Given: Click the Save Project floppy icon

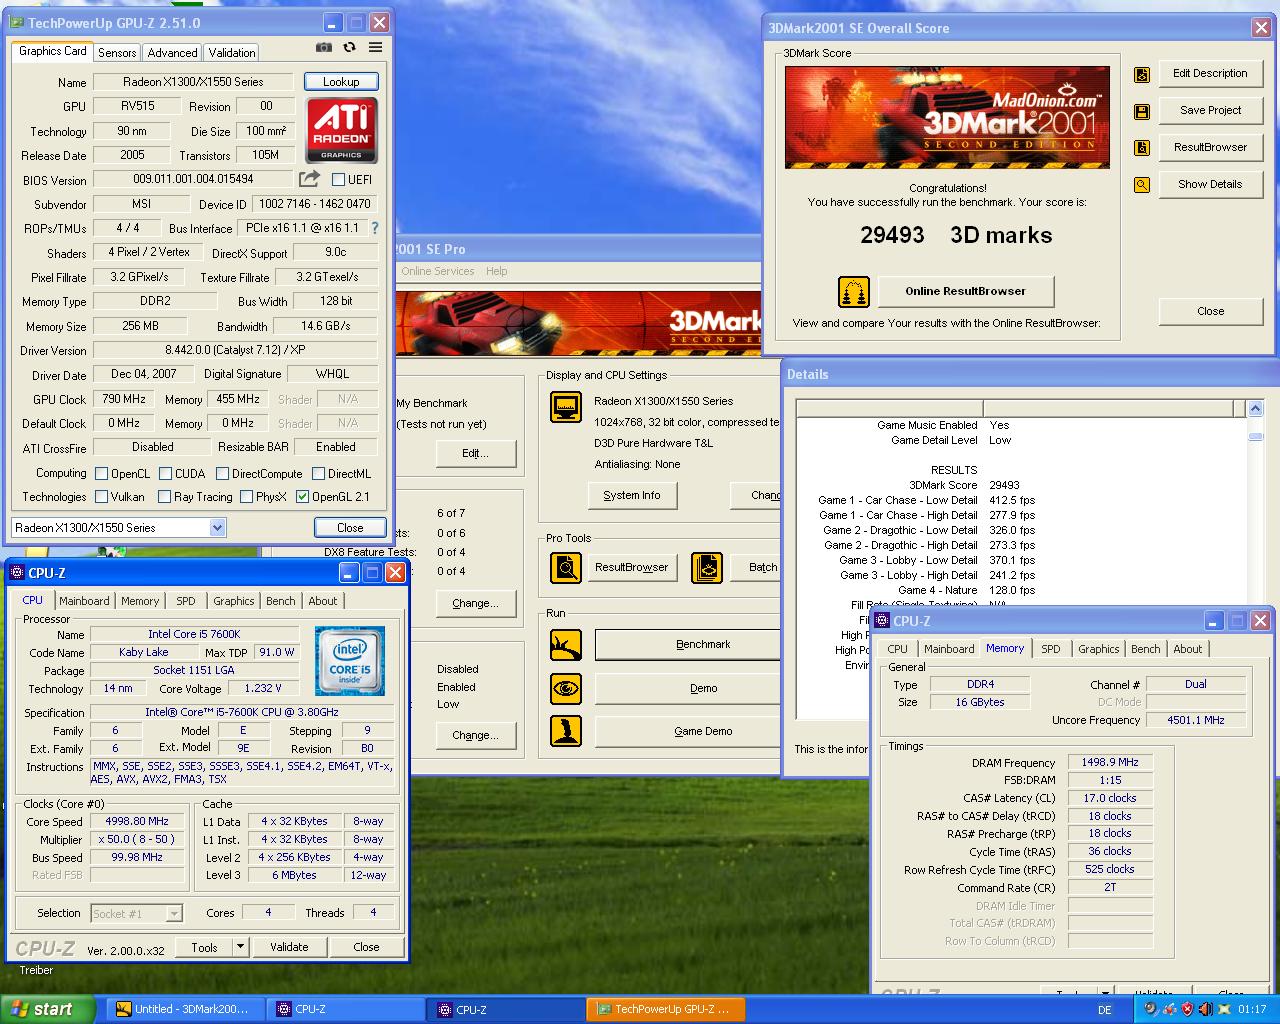Looking at the screenshot, I should click(x=1142, y=111).
